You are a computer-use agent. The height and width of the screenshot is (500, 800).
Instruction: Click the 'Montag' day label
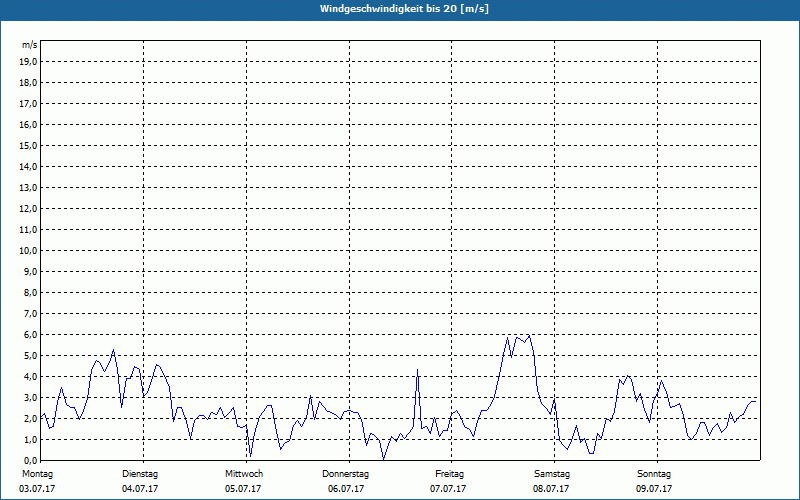click(x=37, y=474)
